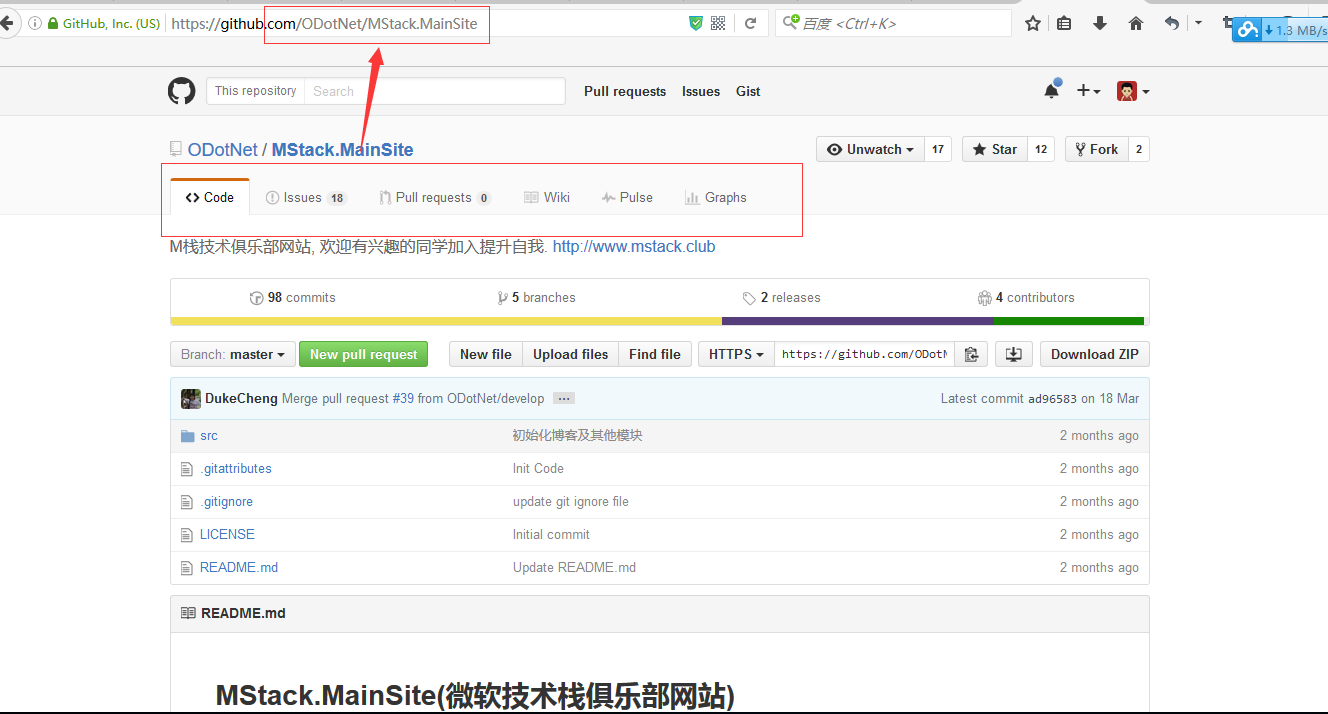View stargazers count 12
Viewport: 1328px width, 714px height.
[x=1041, y=149]
